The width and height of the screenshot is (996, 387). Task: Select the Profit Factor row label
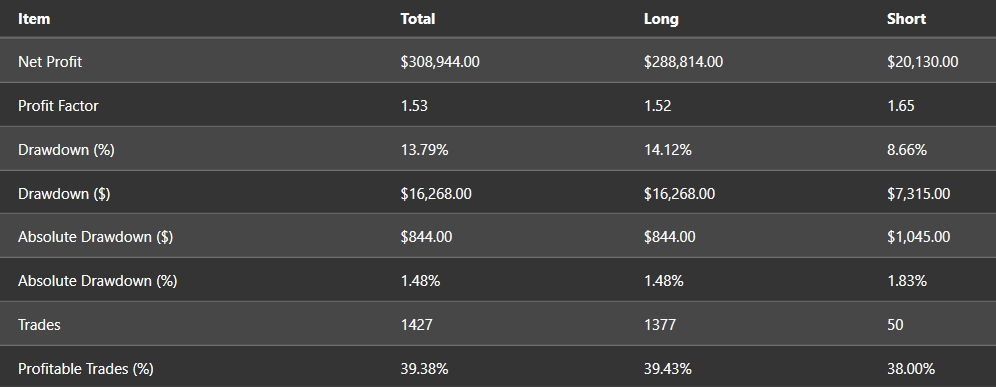click(x=58, y=105)
